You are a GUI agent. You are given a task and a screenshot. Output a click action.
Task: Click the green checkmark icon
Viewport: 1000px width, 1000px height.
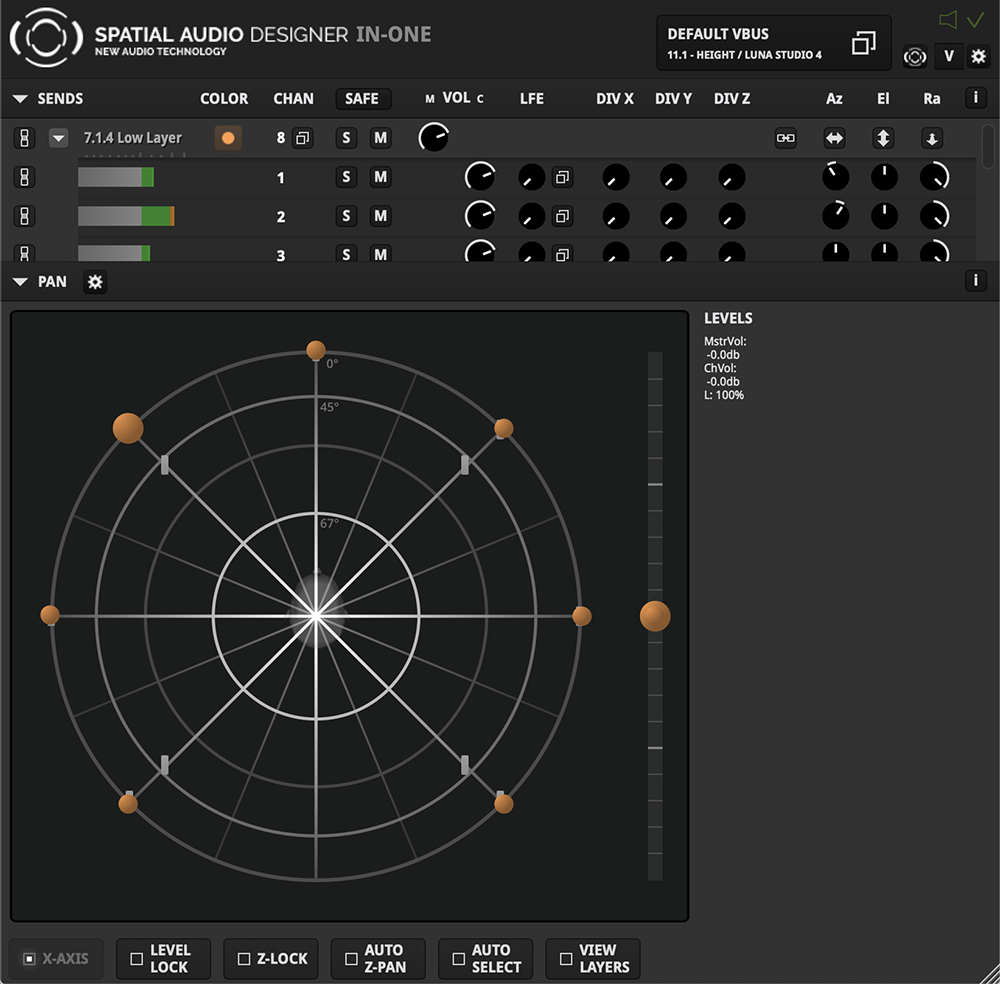tap(975, 20)
